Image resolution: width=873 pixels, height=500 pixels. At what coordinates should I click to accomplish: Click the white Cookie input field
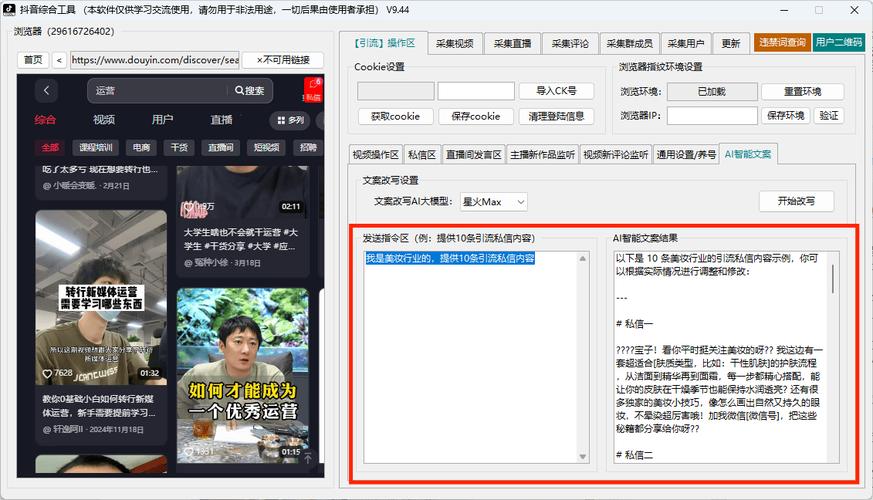pyautogui.click(x=476, y=91)
